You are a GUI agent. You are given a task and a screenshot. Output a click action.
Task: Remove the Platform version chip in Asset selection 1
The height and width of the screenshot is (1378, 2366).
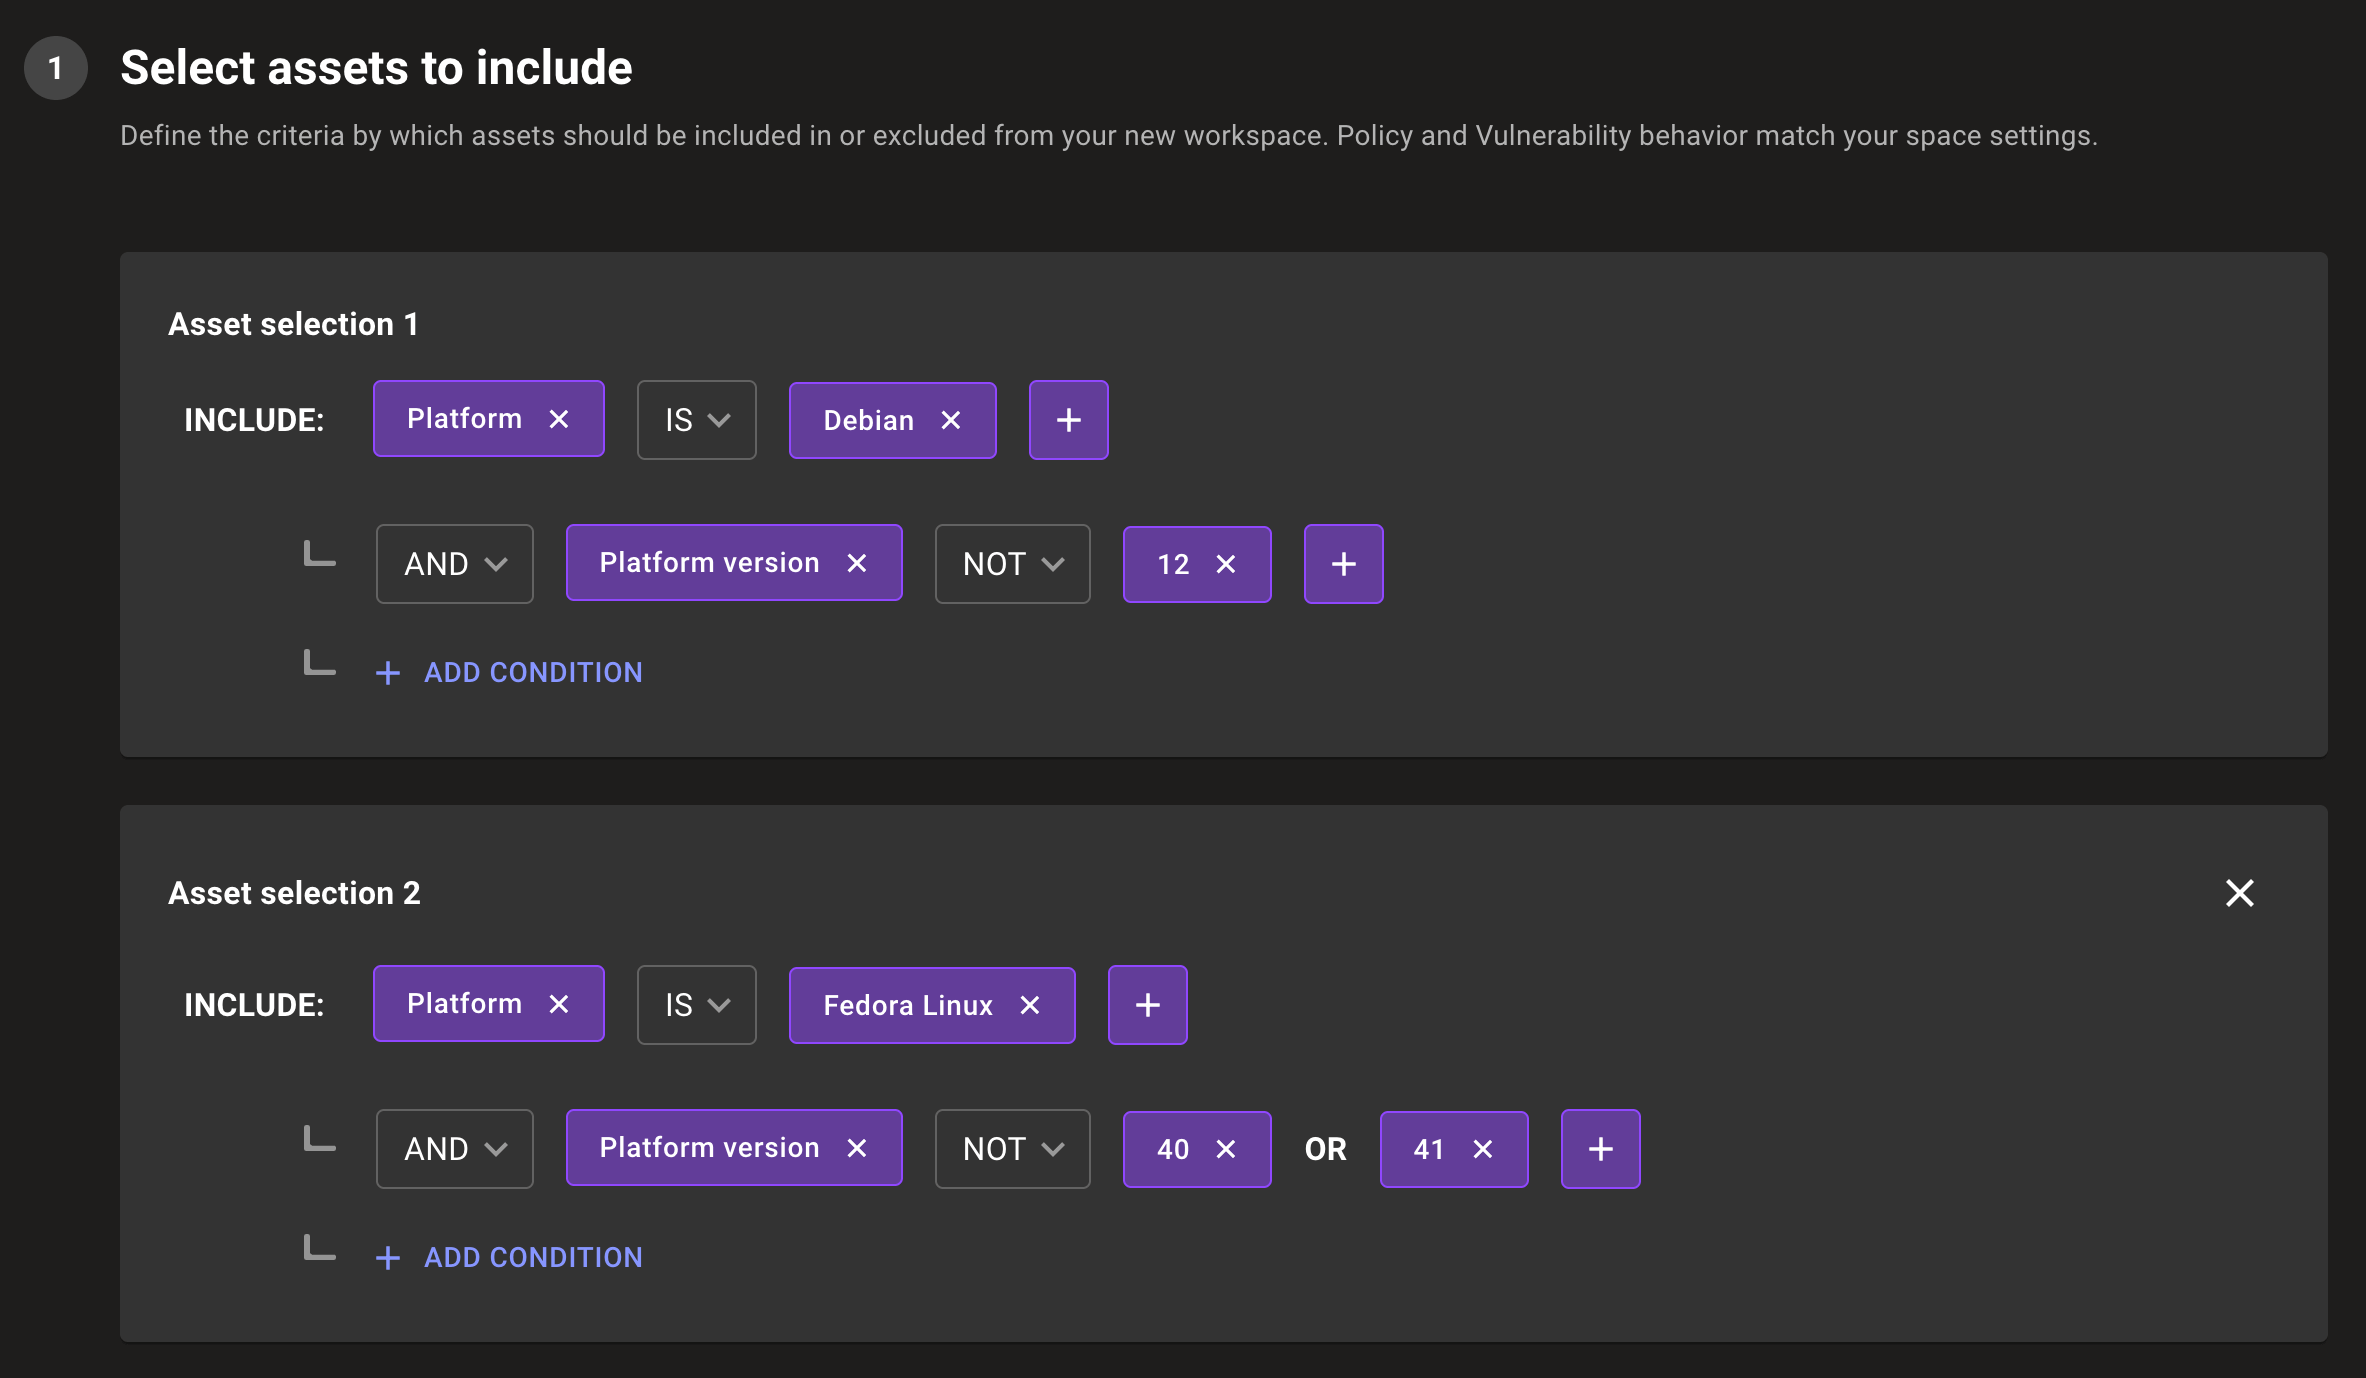click(x=856, y=563)
